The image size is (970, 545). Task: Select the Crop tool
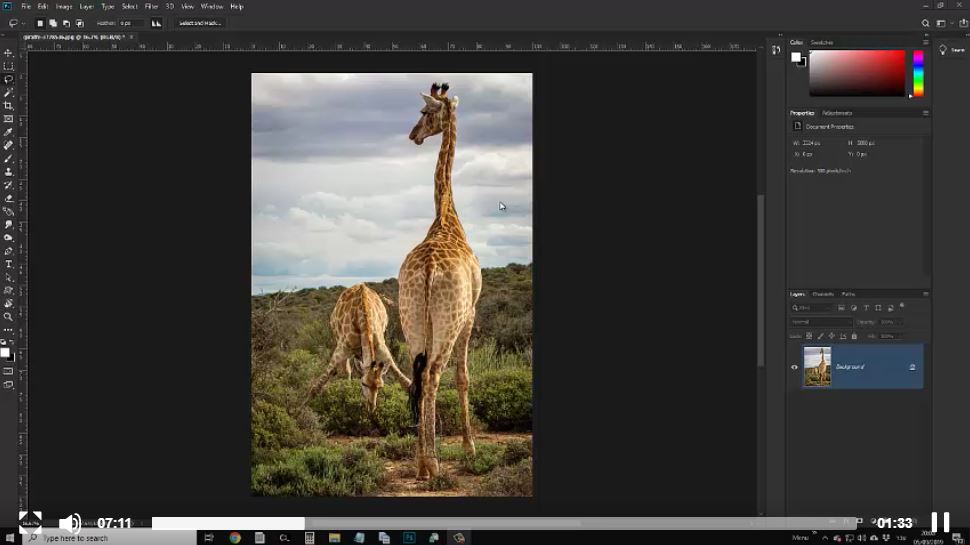[8, 106]
